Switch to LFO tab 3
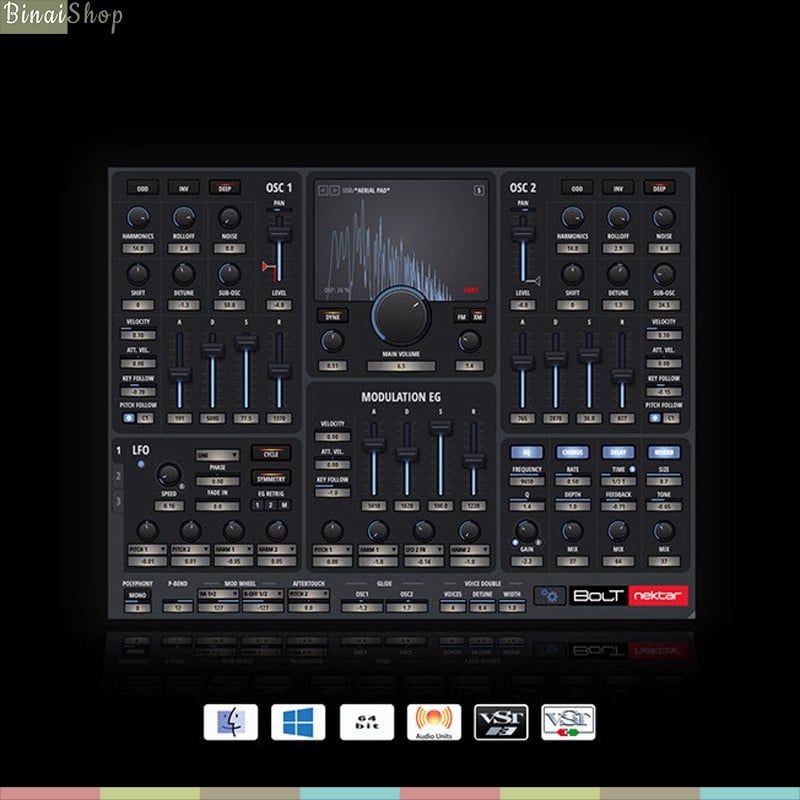The height and width of the screenshot is (800, 800). [117, 500]
